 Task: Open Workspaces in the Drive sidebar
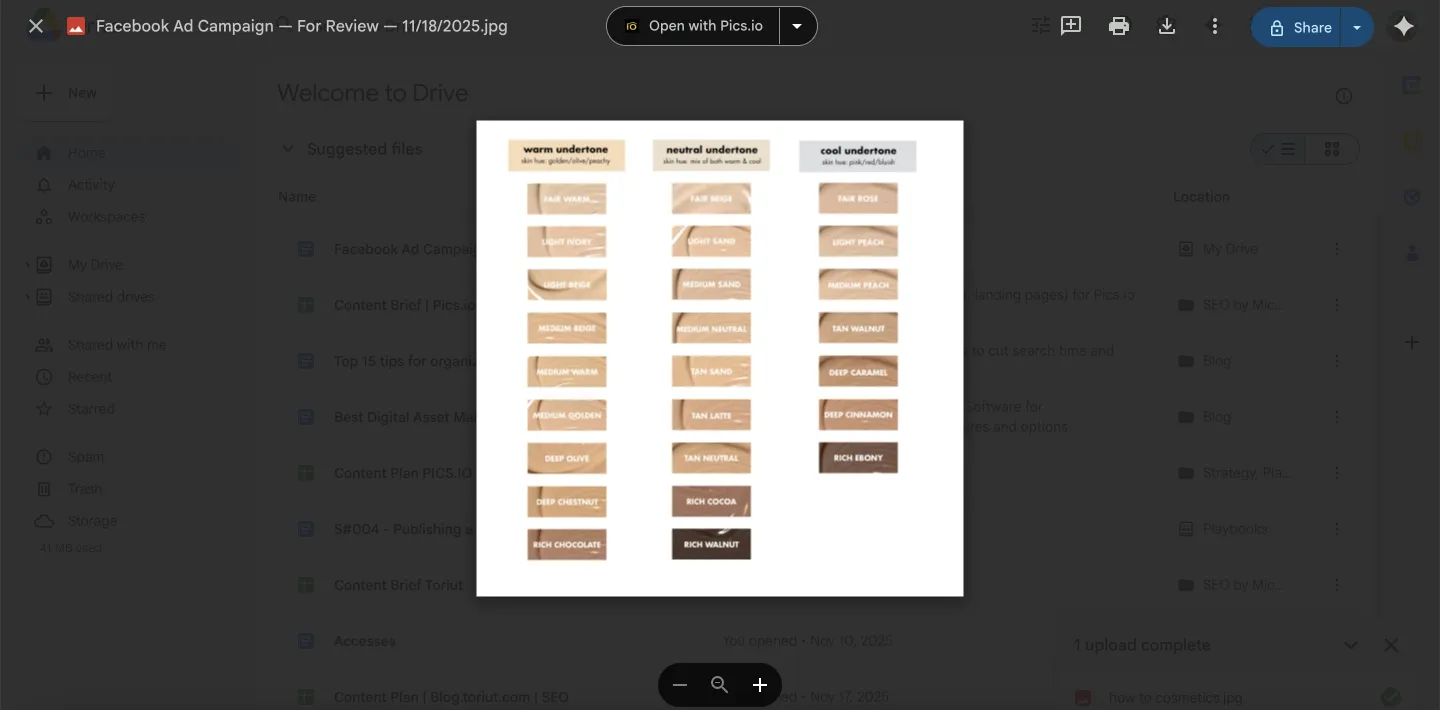point(106,217)
